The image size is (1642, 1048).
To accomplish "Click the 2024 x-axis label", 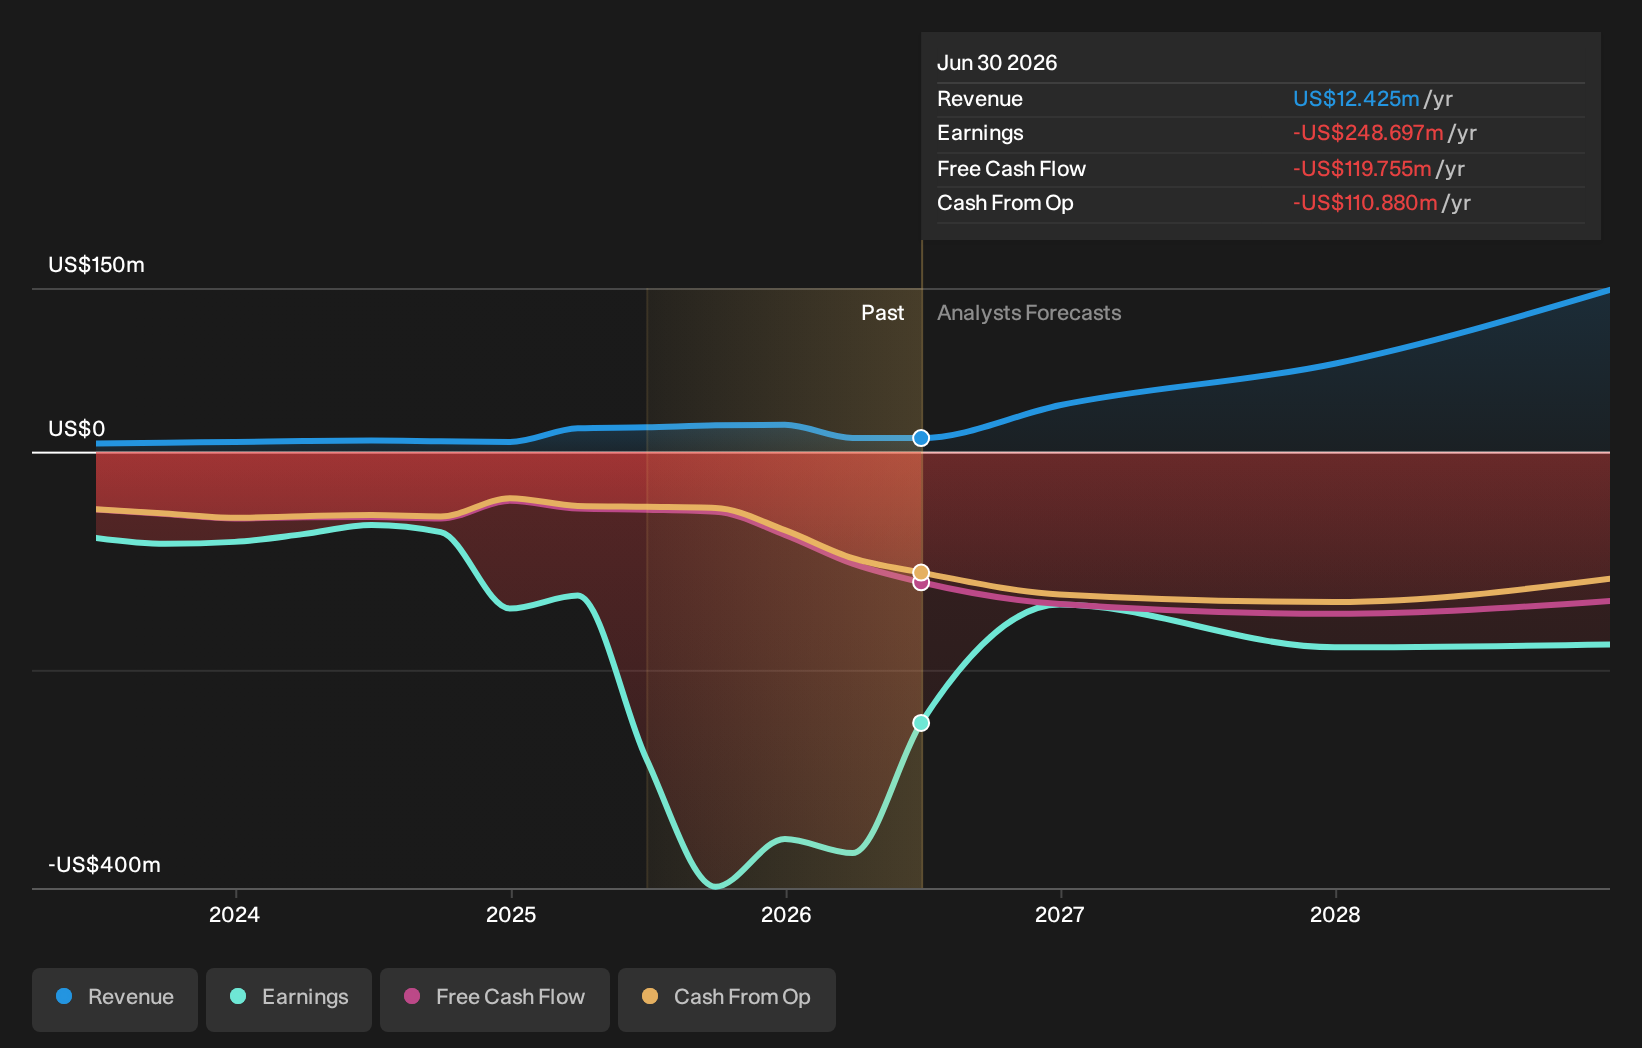I will pos(234,915).
